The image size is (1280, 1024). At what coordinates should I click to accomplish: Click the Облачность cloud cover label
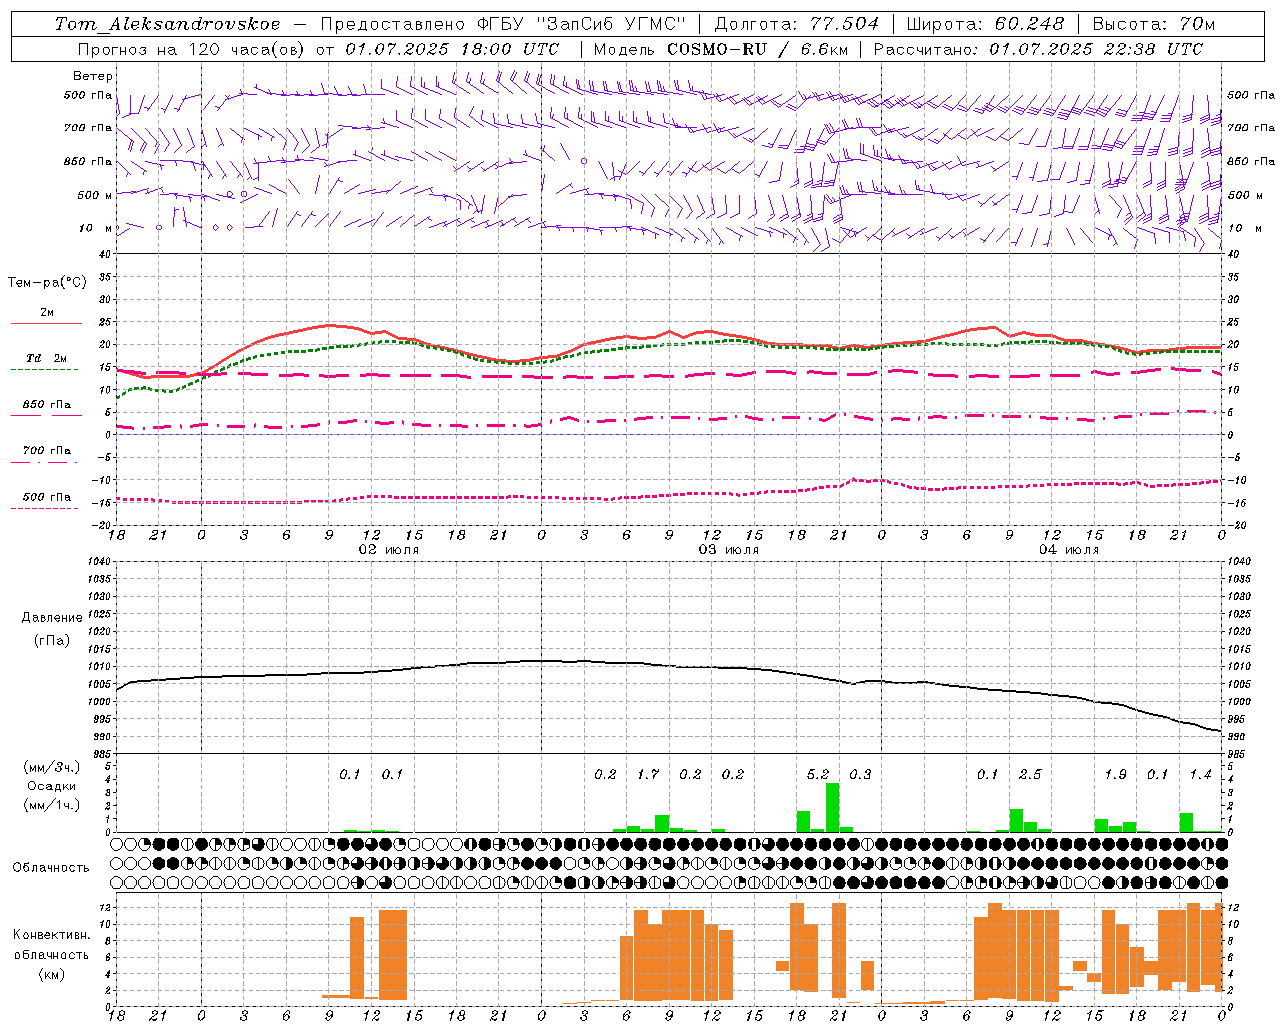(51, 867)
